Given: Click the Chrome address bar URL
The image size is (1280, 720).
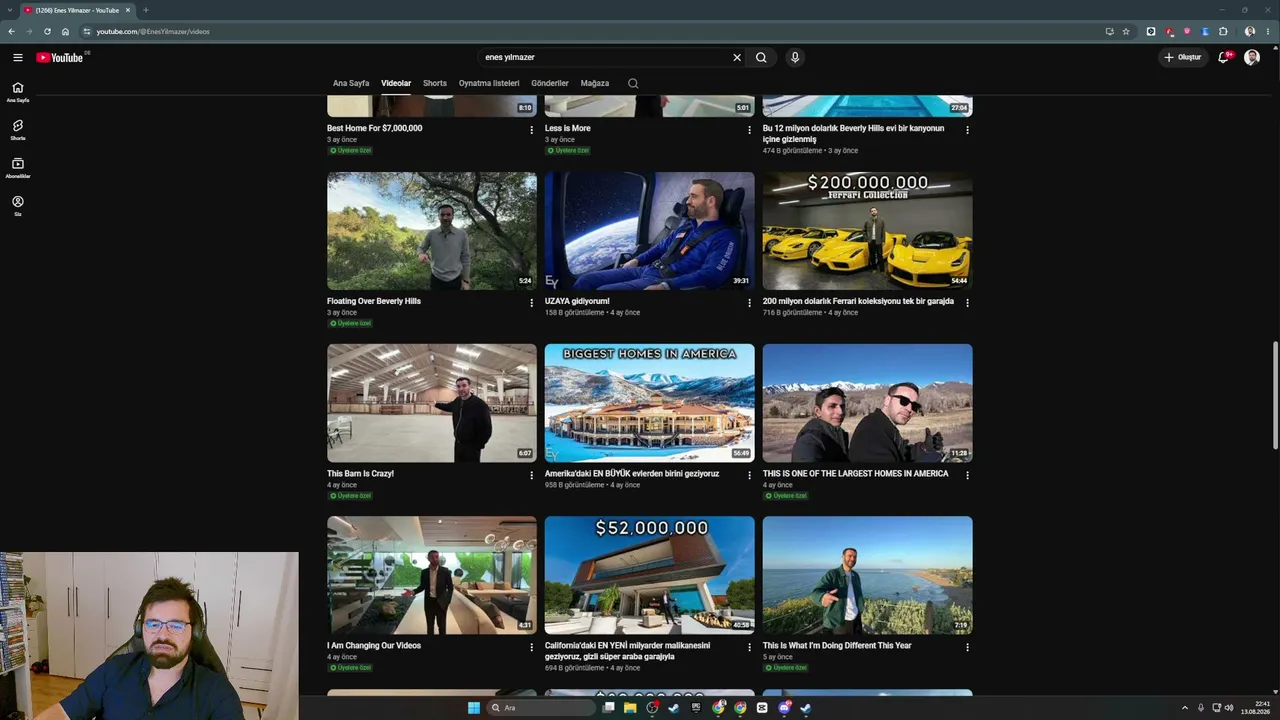Looking at the screenshot, I should 153,31.
